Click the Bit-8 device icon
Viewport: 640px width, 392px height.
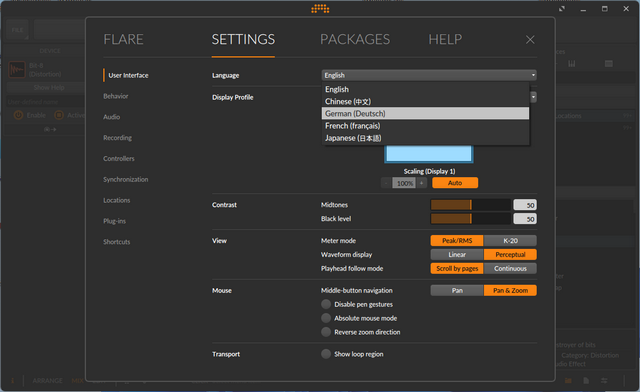click(x=17, y=70)
